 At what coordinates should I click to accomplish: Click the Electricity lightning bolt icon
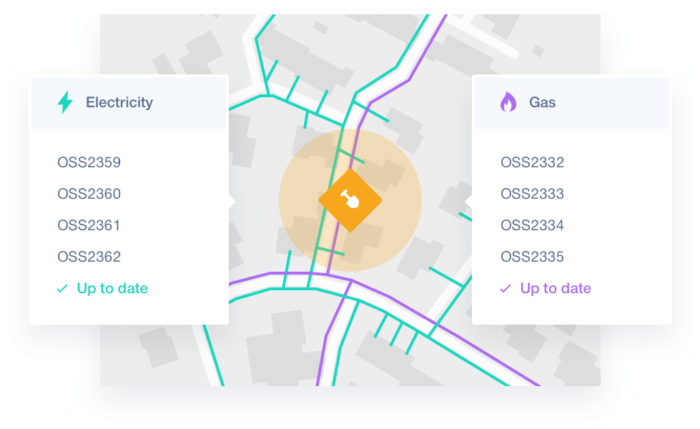click(x=65, y=102)
